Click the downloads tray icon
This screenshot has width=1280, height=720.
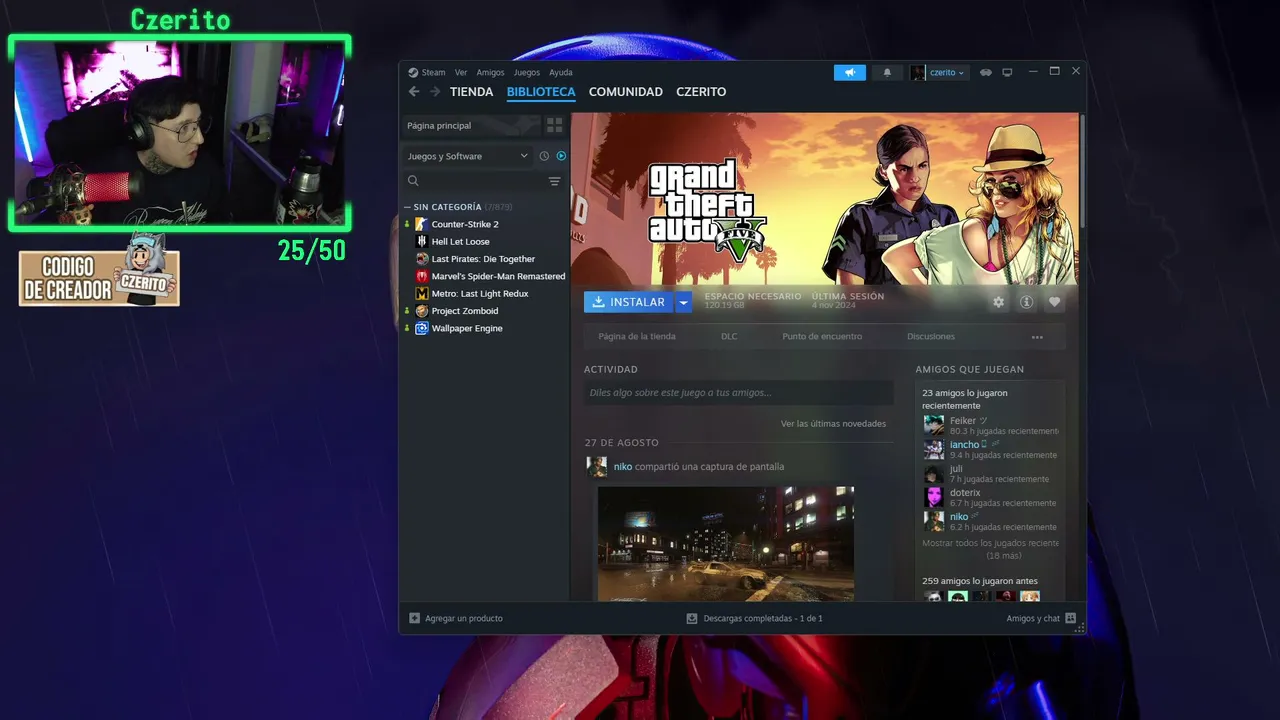tap(691, 618)
